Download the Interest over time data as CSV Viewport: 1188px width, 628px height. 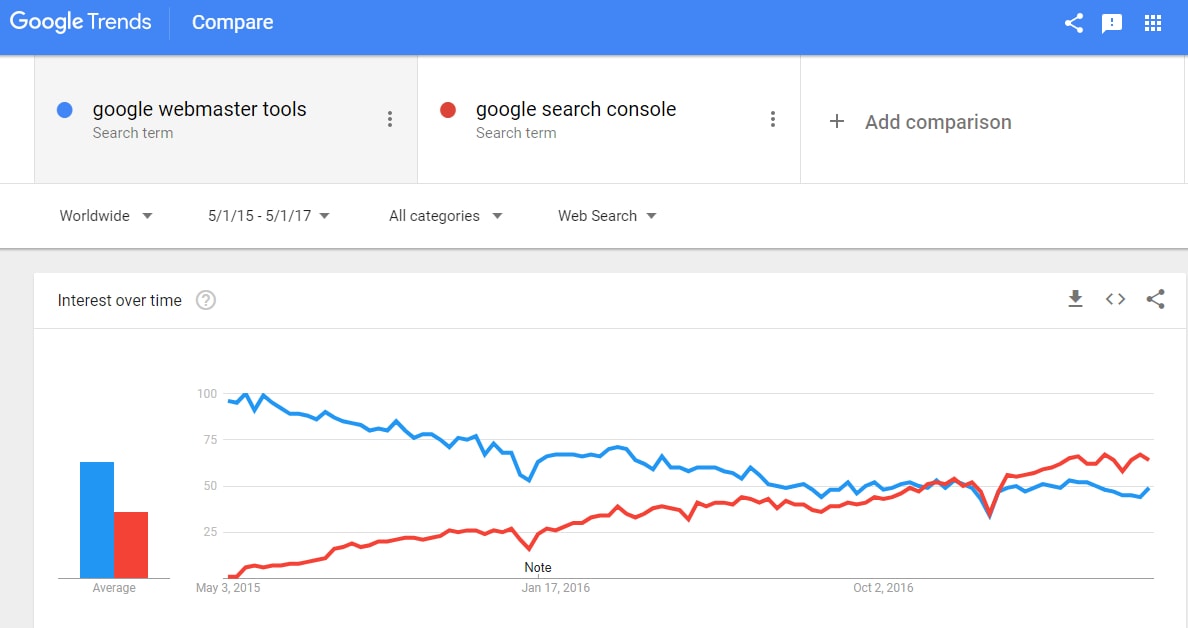click(1075, 299)
